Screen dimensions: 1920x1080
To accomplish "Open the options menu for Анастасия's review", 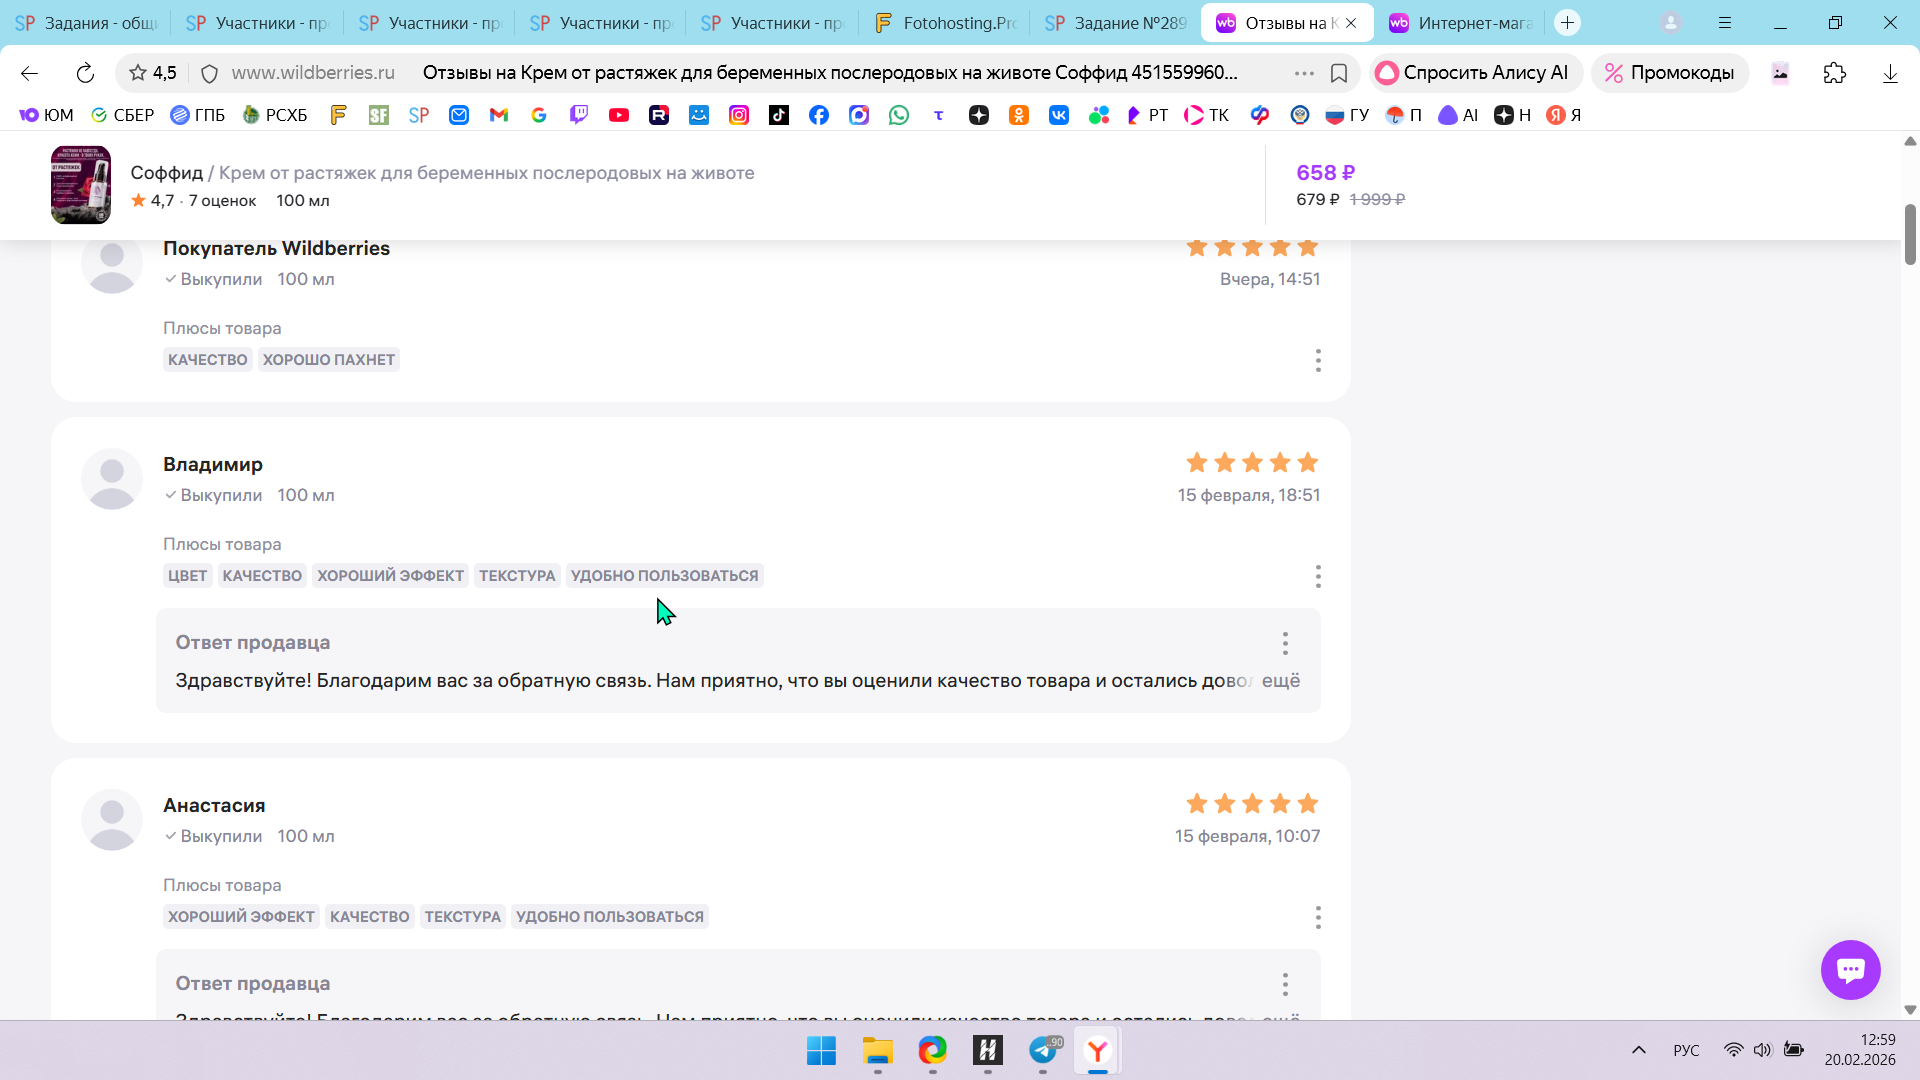I will [x=1318, y=917].
